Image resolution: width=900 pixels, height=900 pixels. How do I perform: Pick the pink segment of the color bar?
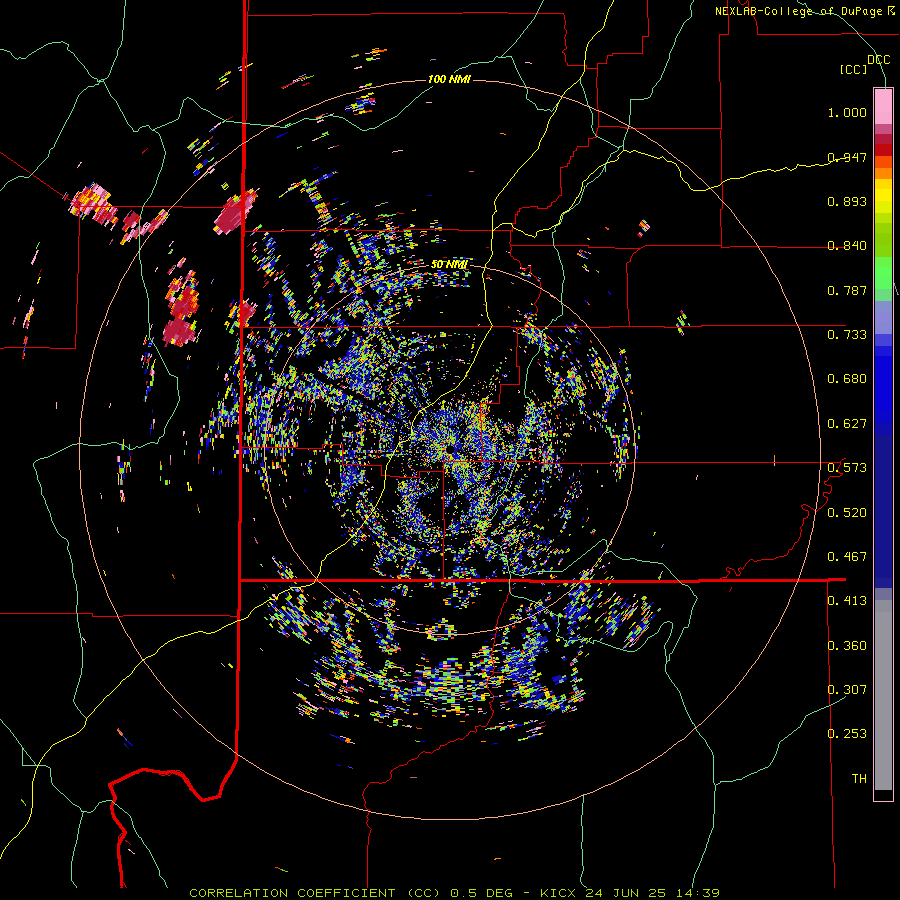[x=883, y=107]
